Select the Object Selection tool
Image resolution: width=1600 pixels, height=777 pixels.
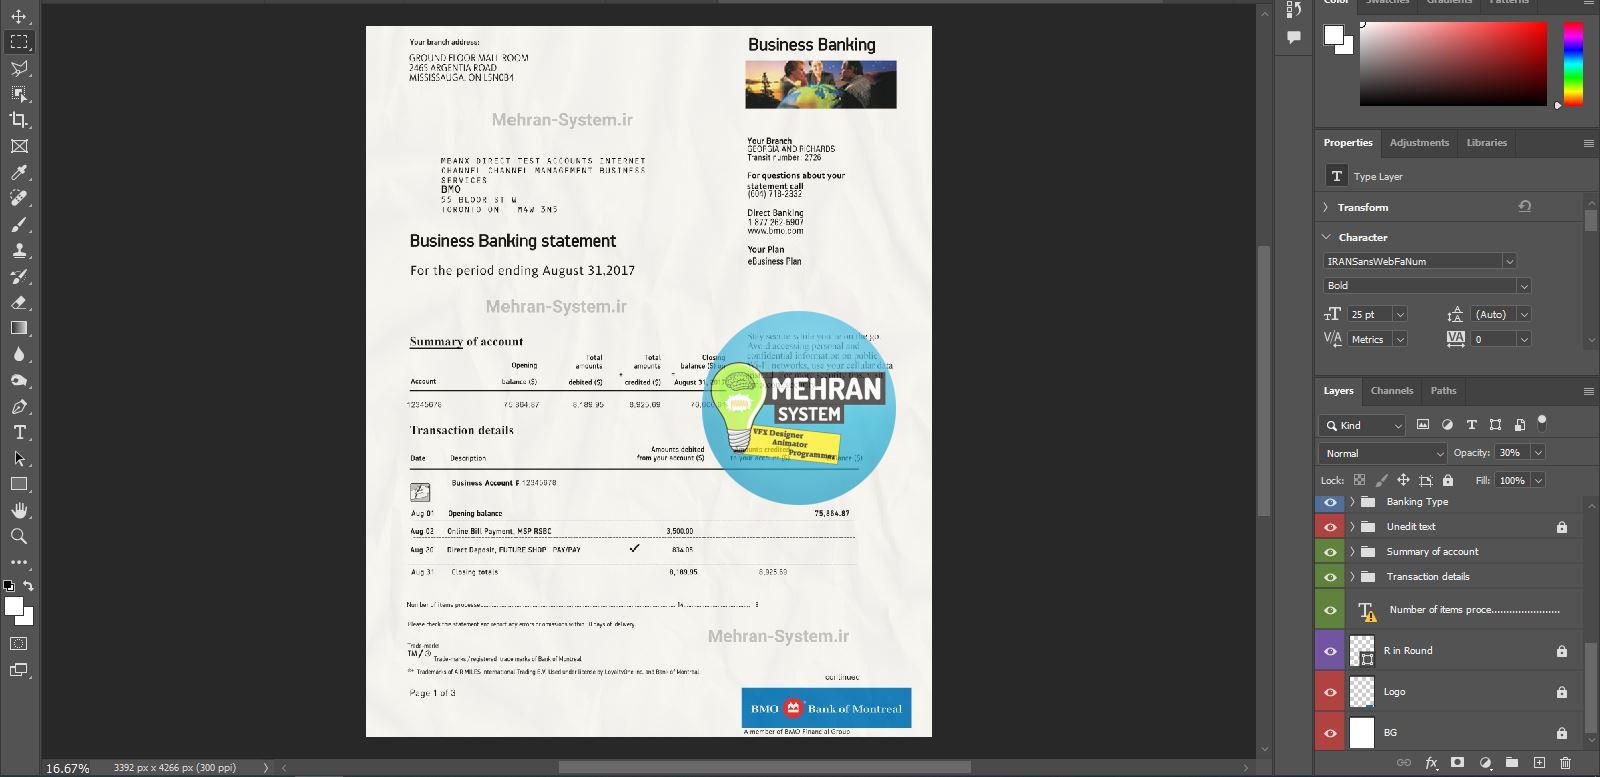[x=19, y=94]
